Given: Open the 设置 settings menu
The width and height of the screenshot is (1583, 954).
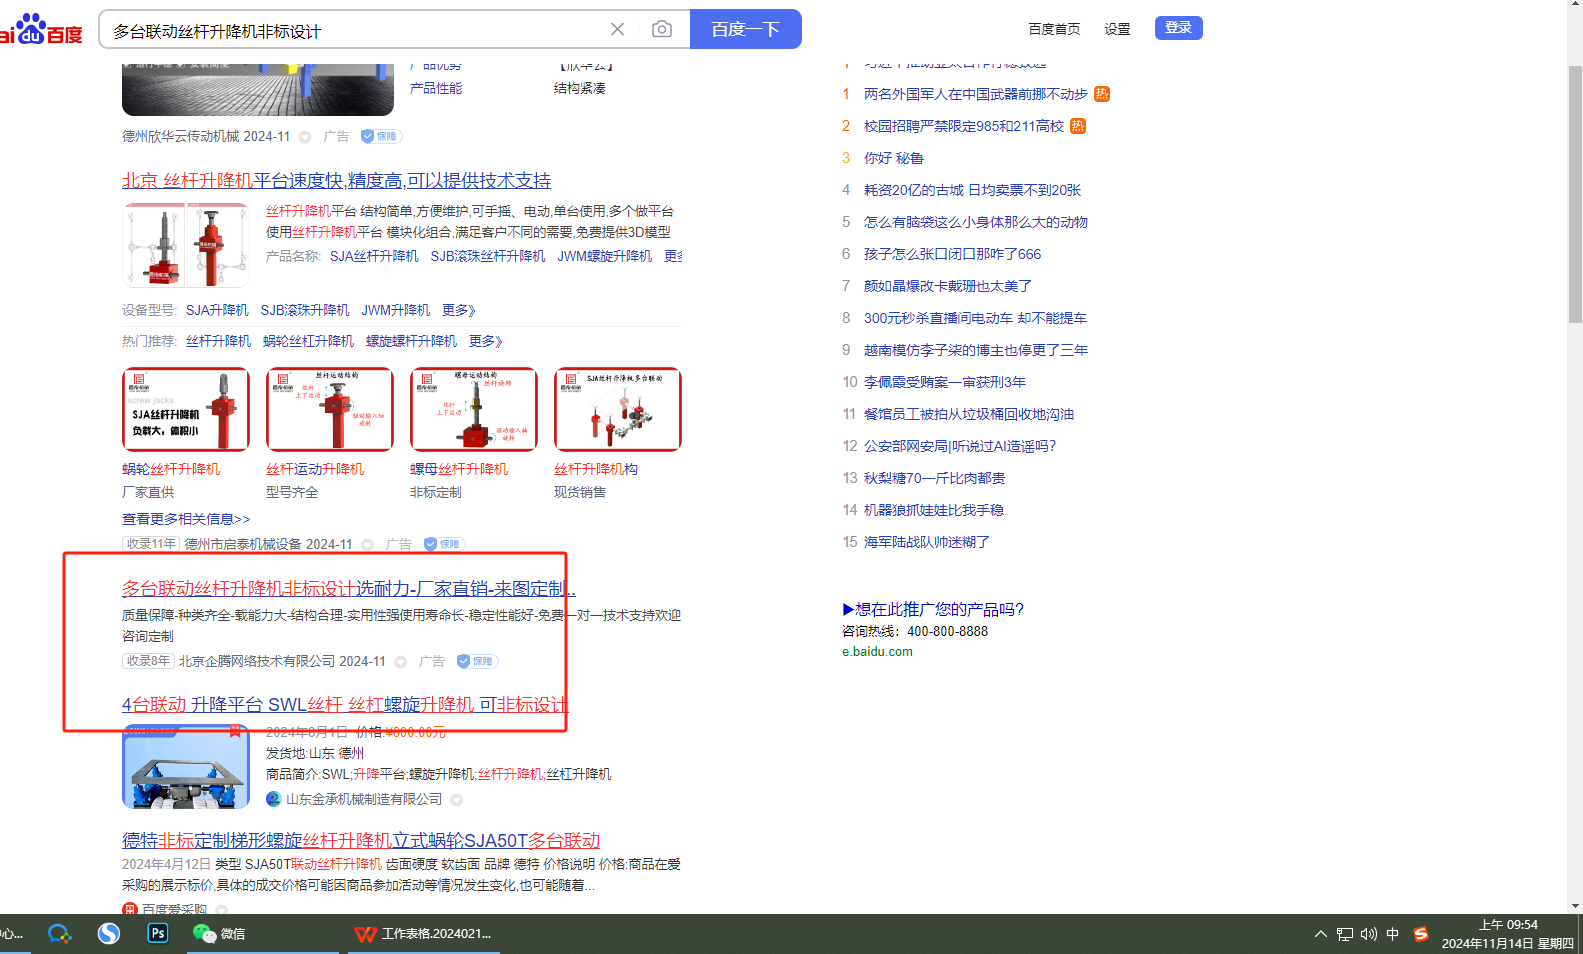Looking at the screenshot, I should (x=1117, y=29).
